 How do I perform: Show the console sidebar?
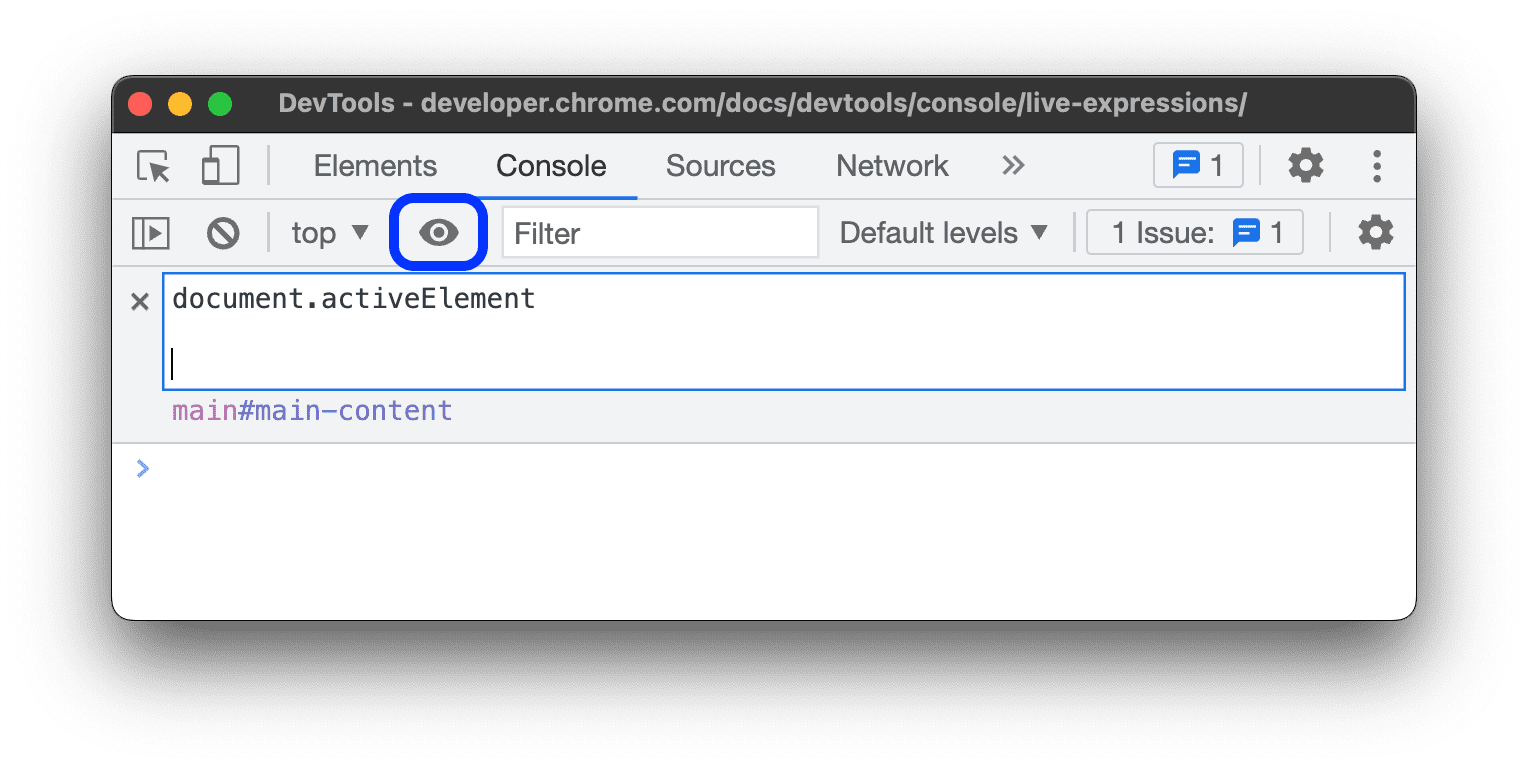pyautogui.click(x=151, y=232)
